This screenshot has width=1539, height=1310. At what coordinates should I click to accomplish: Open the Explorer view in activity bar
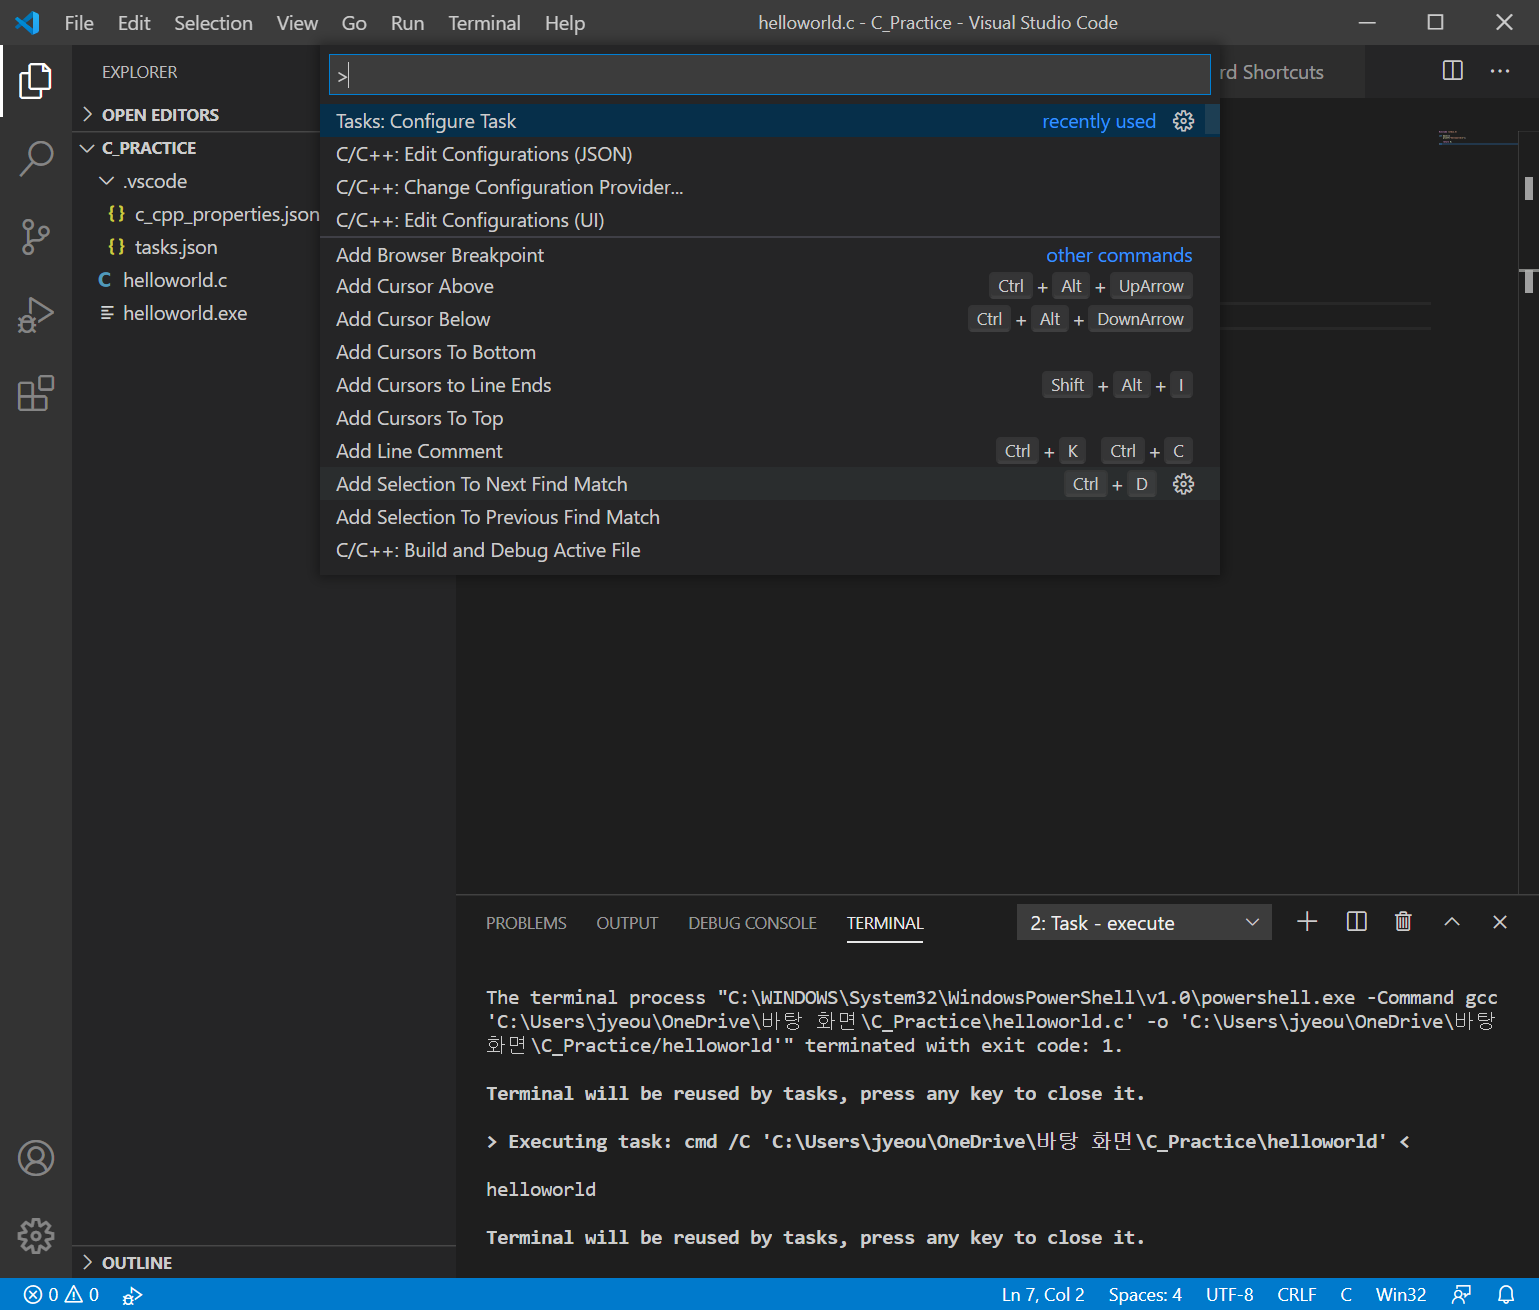tap(36, 81)
